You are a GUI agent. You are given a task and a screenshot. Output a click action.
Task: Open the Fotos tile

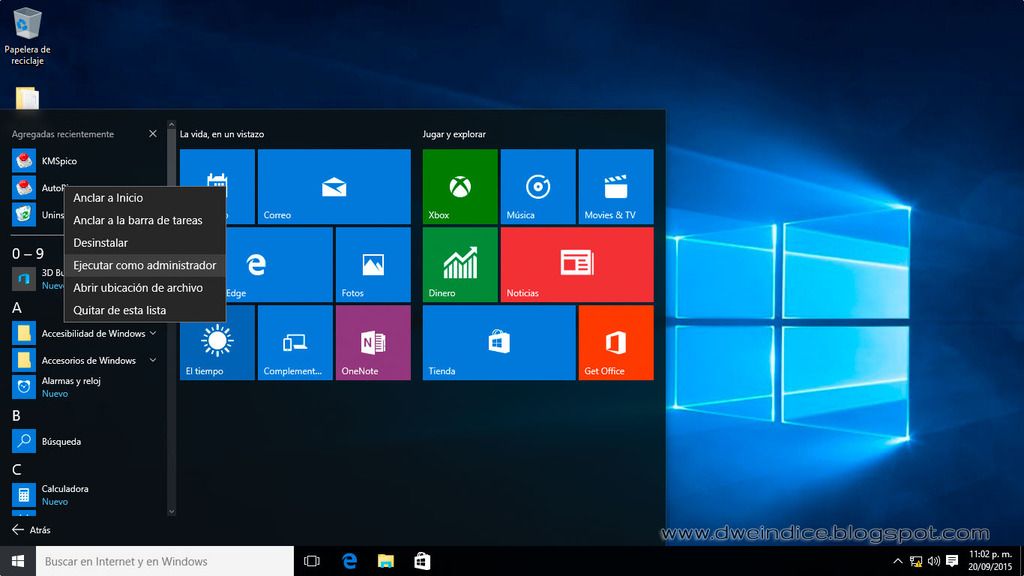coord(373,264)
